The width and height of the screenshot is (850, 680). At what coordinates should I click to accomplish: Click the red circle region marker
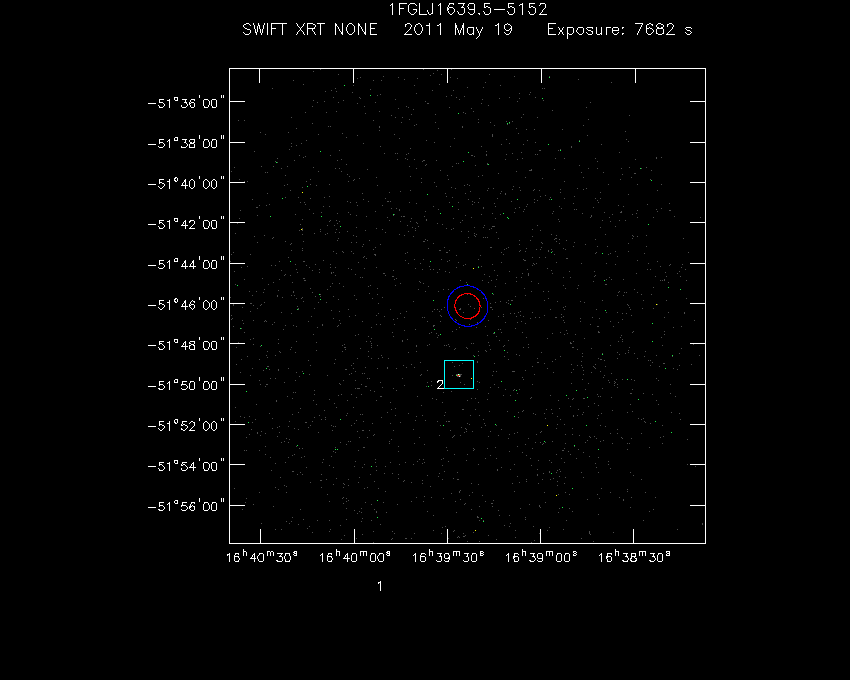467,306
